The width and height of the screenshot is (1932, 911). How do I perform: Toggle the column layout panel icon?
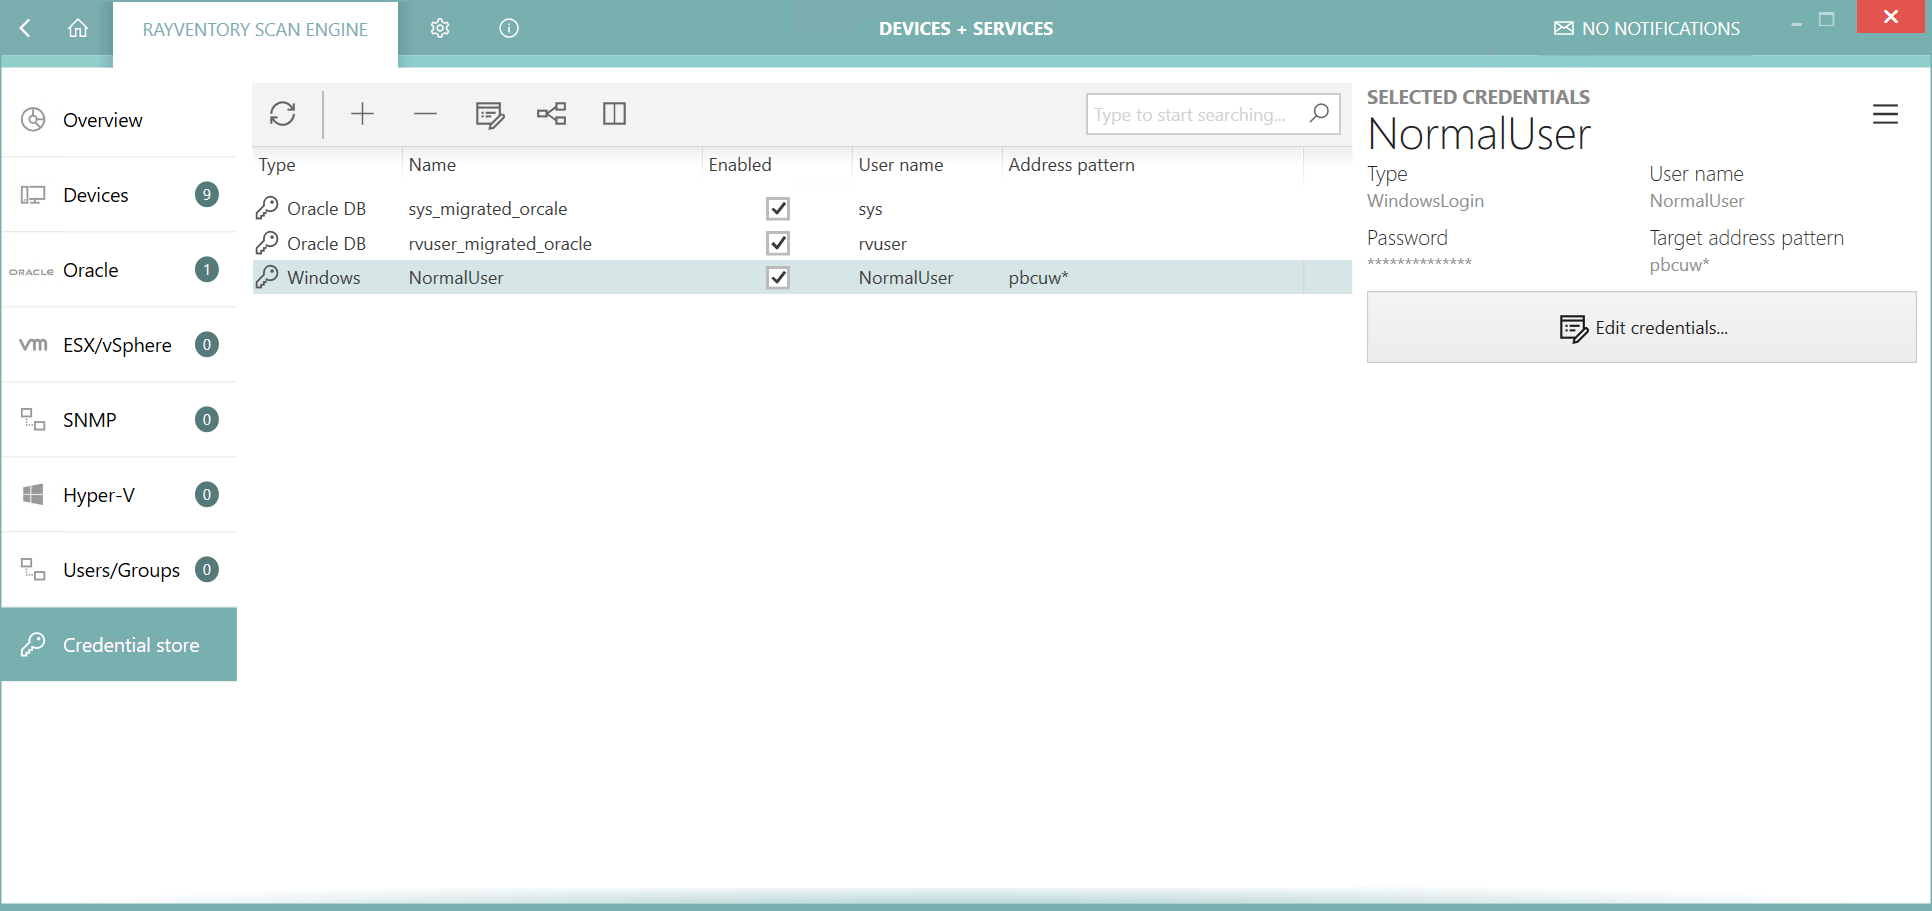pyautogui.click(x=614, y=114)
